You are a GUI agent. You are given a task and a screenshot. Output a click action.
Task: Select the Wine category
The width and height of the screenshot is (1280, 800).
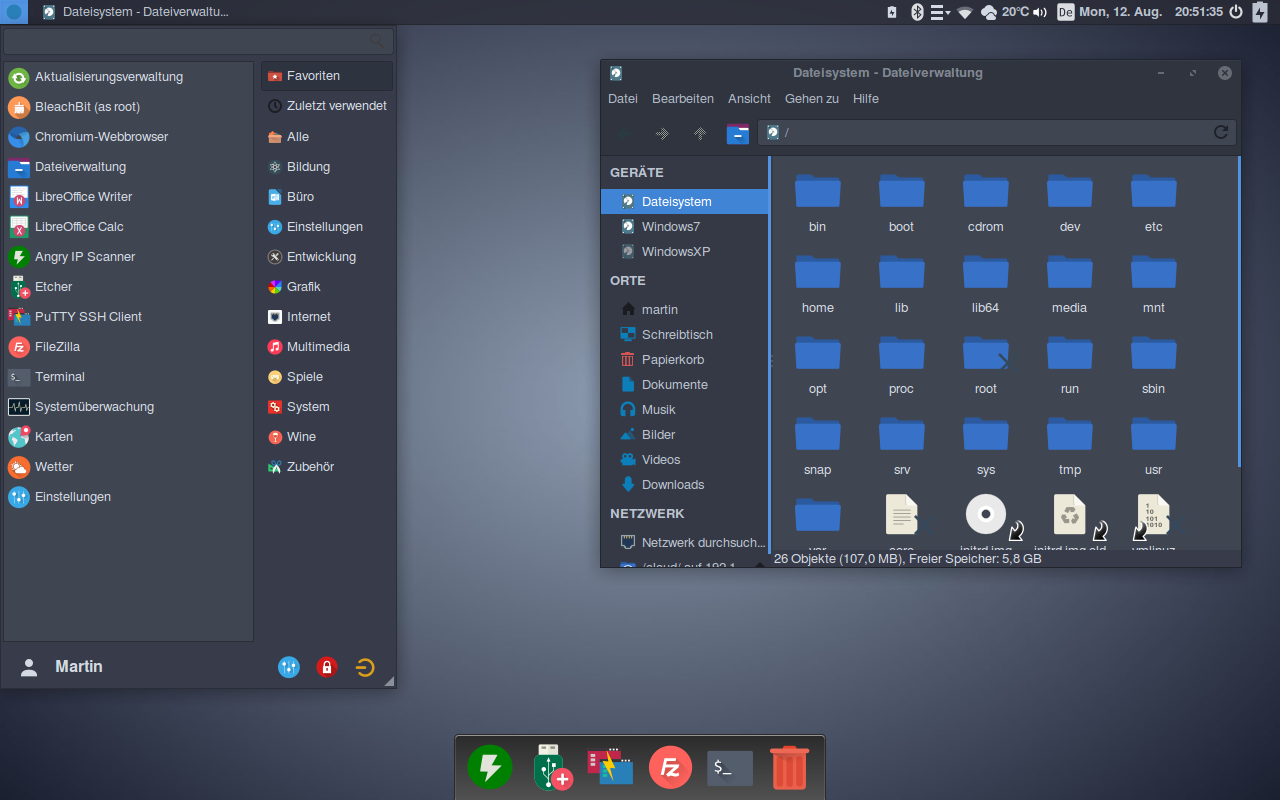point(327,437)
